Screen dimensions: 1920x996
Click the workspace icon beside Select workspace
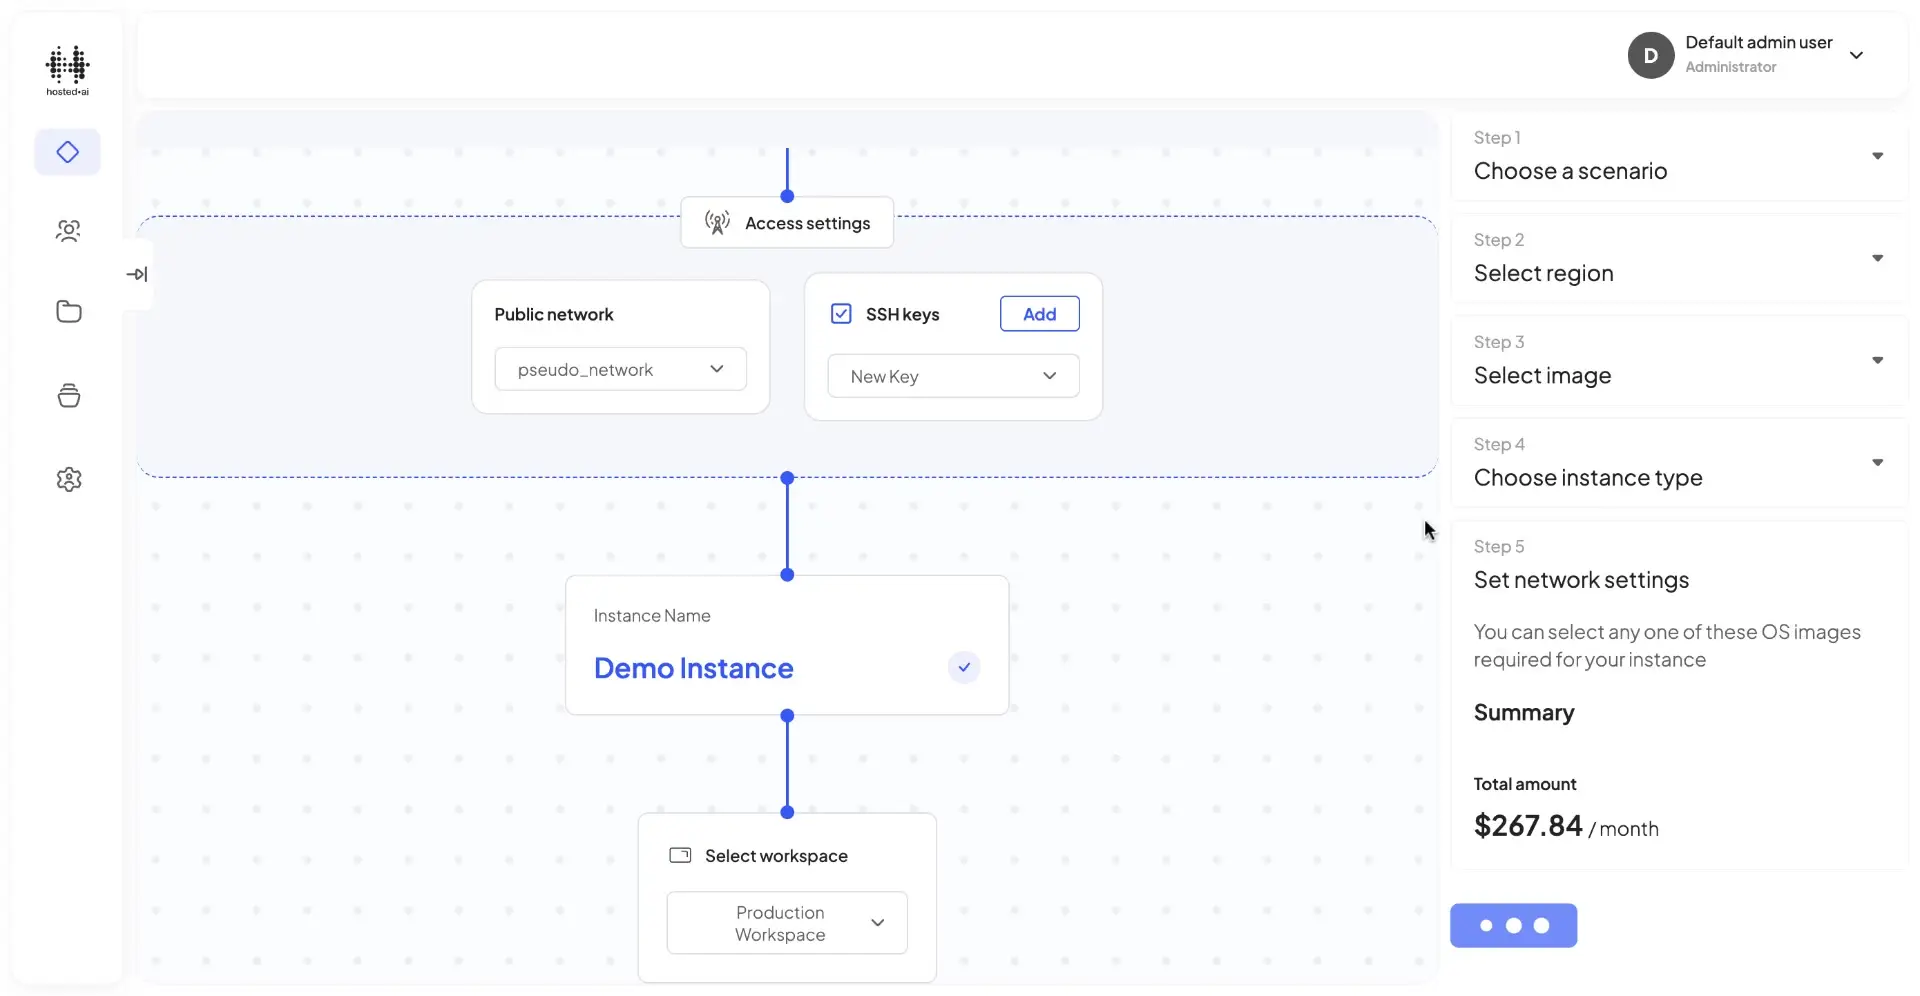click(679, 855)
